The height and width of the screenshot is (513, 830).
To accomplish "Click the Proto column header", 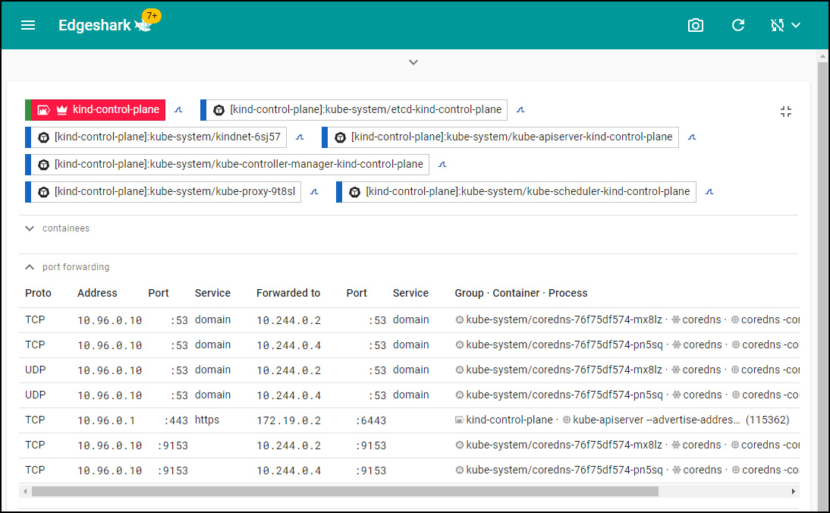I will tap(38, 293).
